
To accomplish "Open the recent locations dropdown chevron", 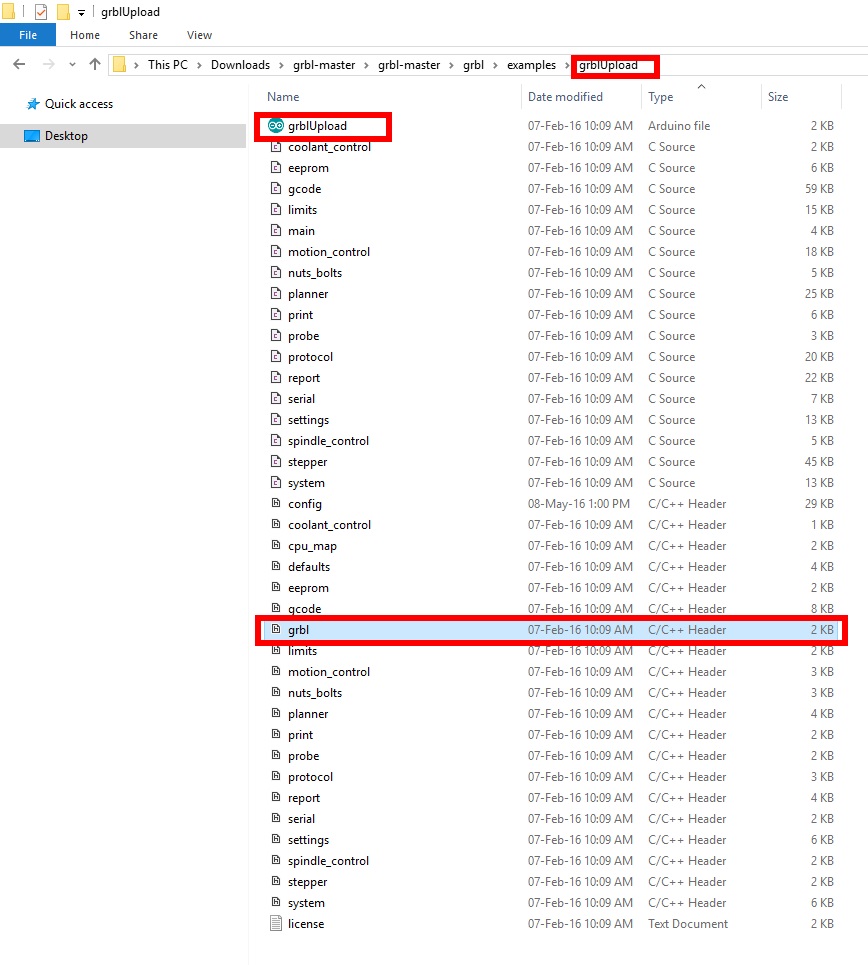I will coord(72,65).
